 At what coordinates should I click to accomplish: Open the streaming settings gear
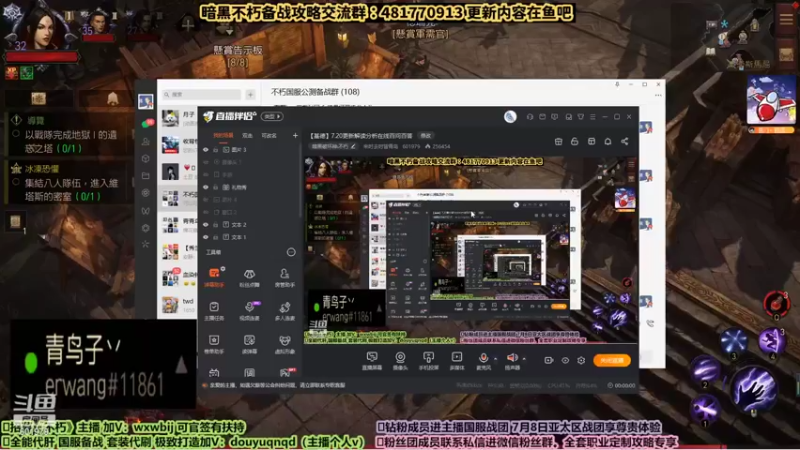[x=581, y=360]
